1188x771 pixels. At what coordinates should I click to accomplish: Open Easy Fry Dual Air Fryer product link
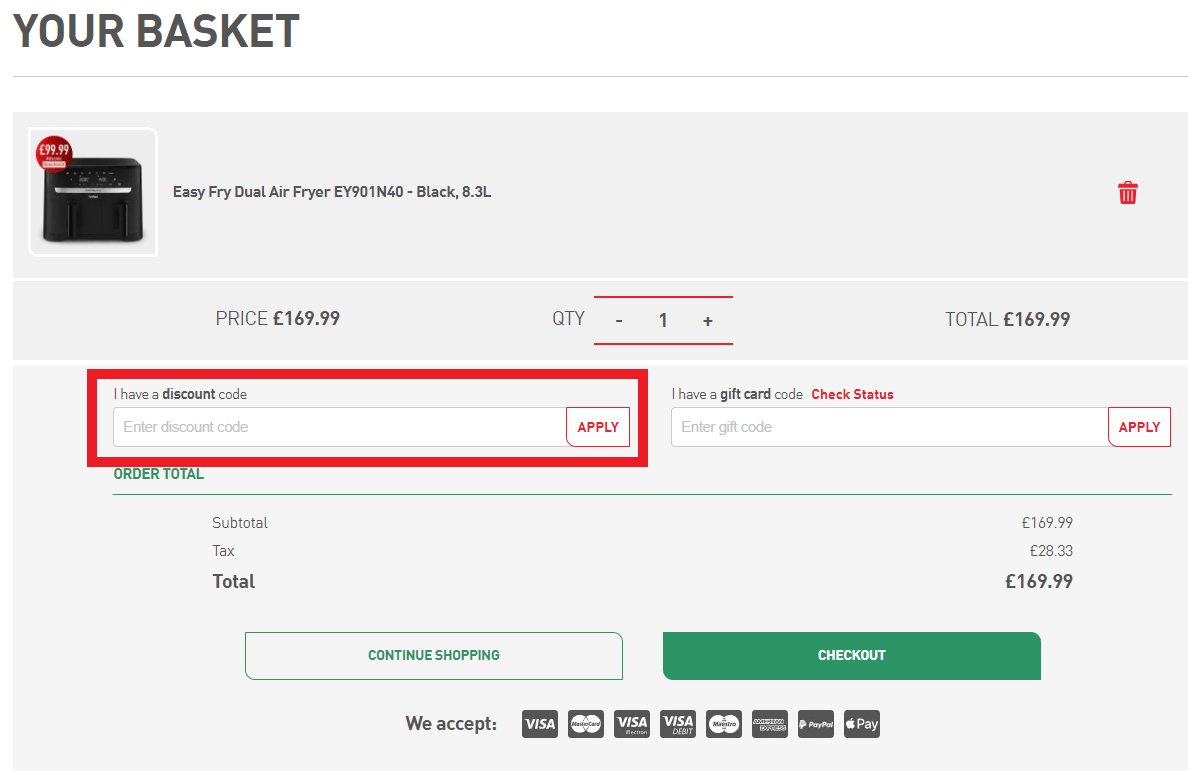[x=332, y=192]
